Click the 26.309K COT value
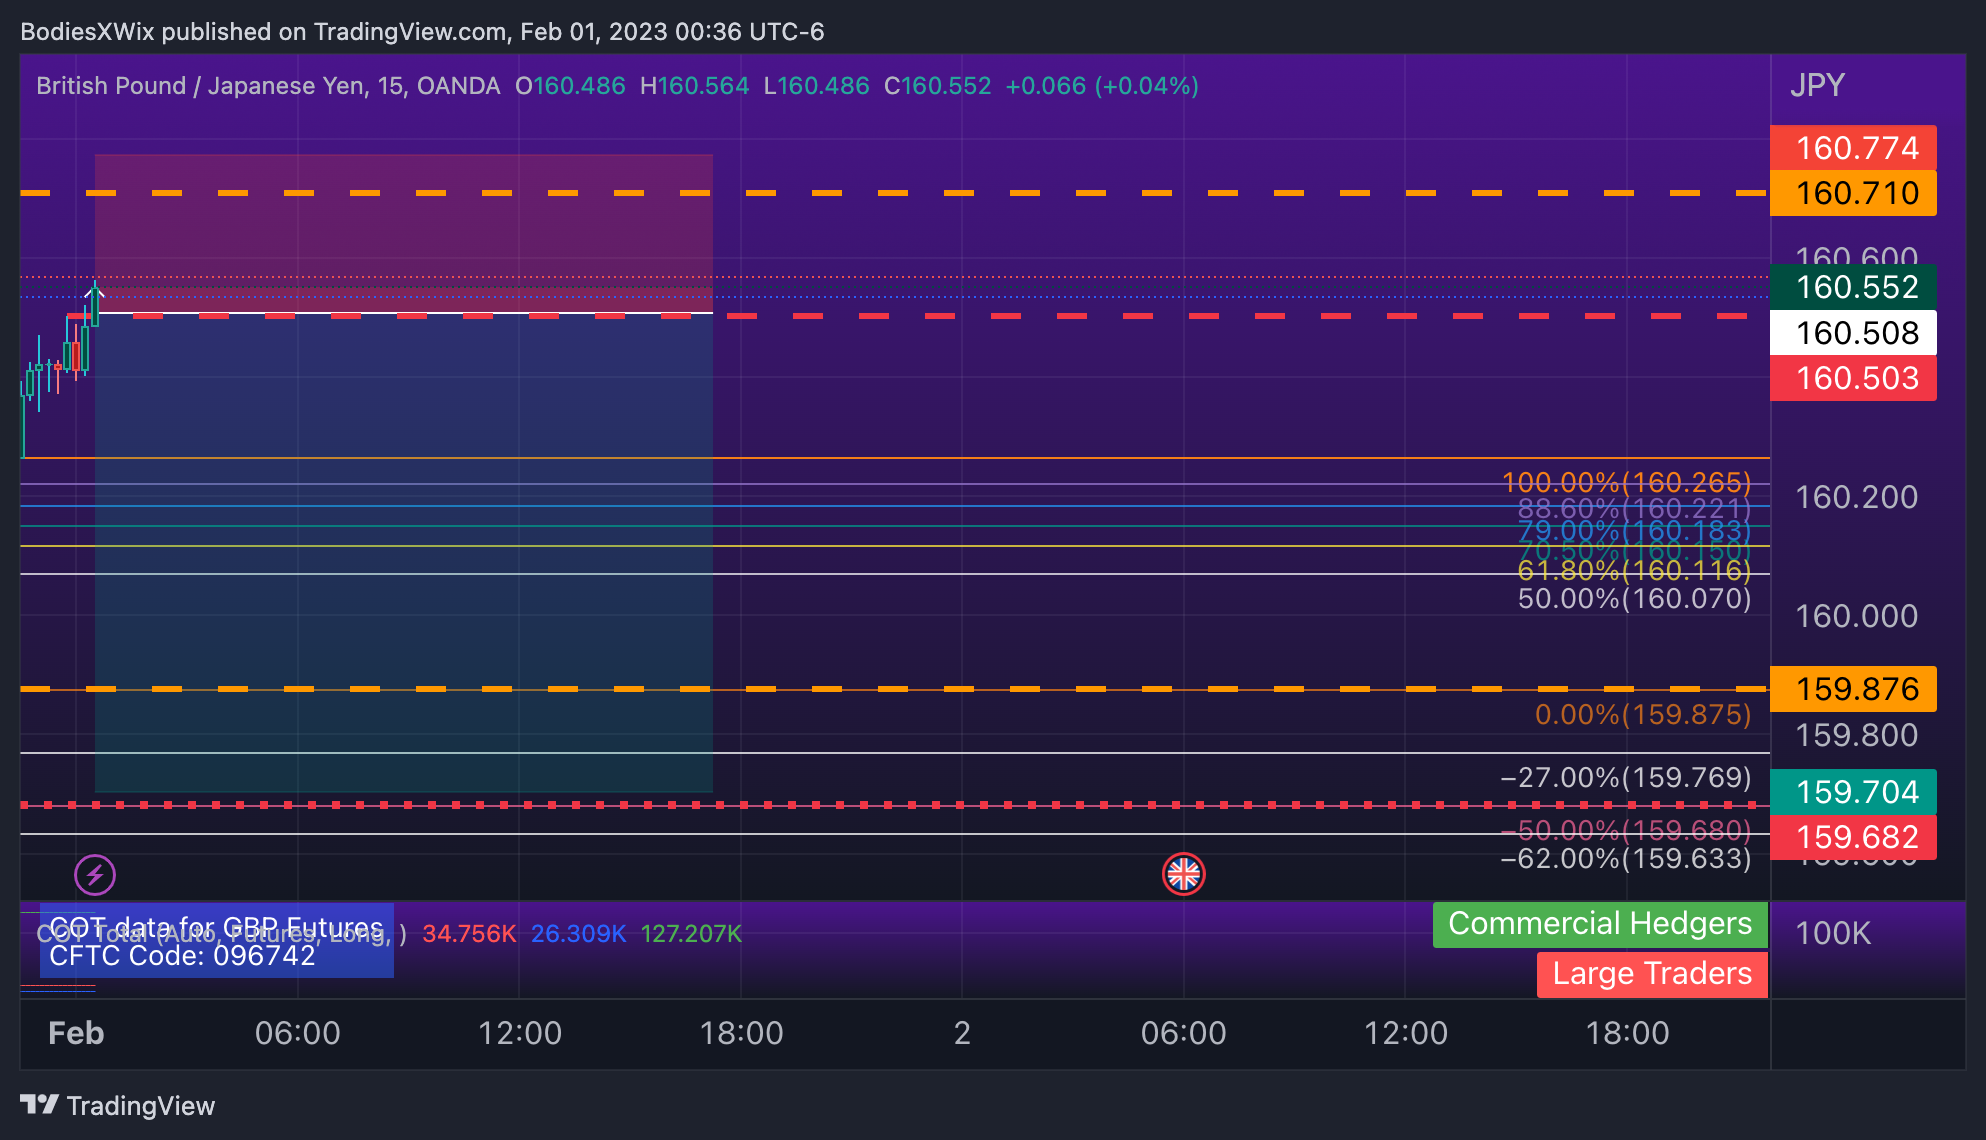Viewport: 1986px width, 1140px height. click(x=578, y=934)
